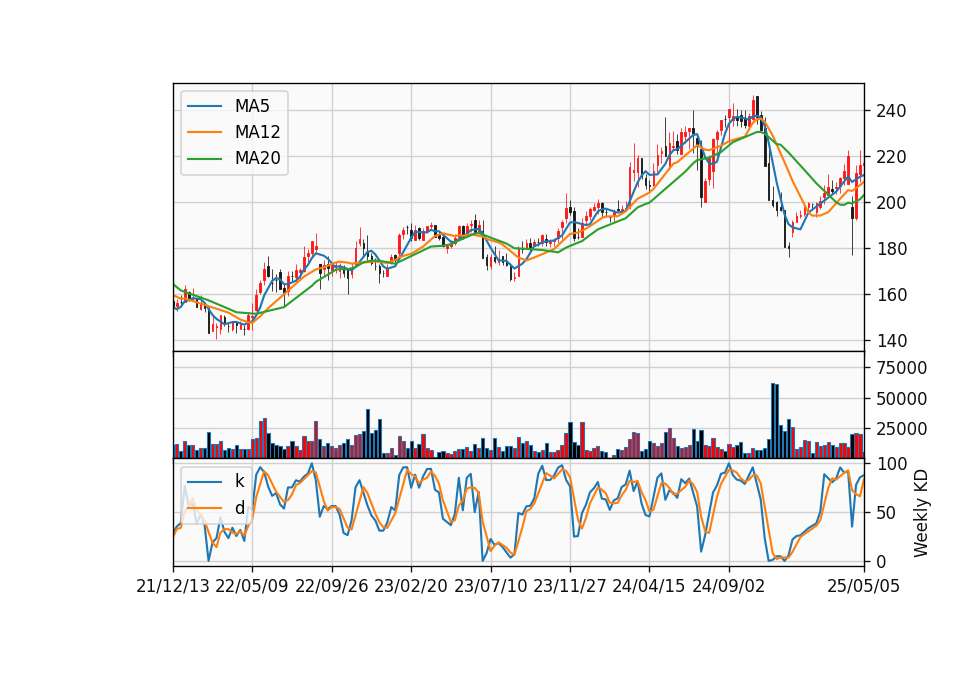
Task: Click the 140 price axis label
Action: coord(891,341)
